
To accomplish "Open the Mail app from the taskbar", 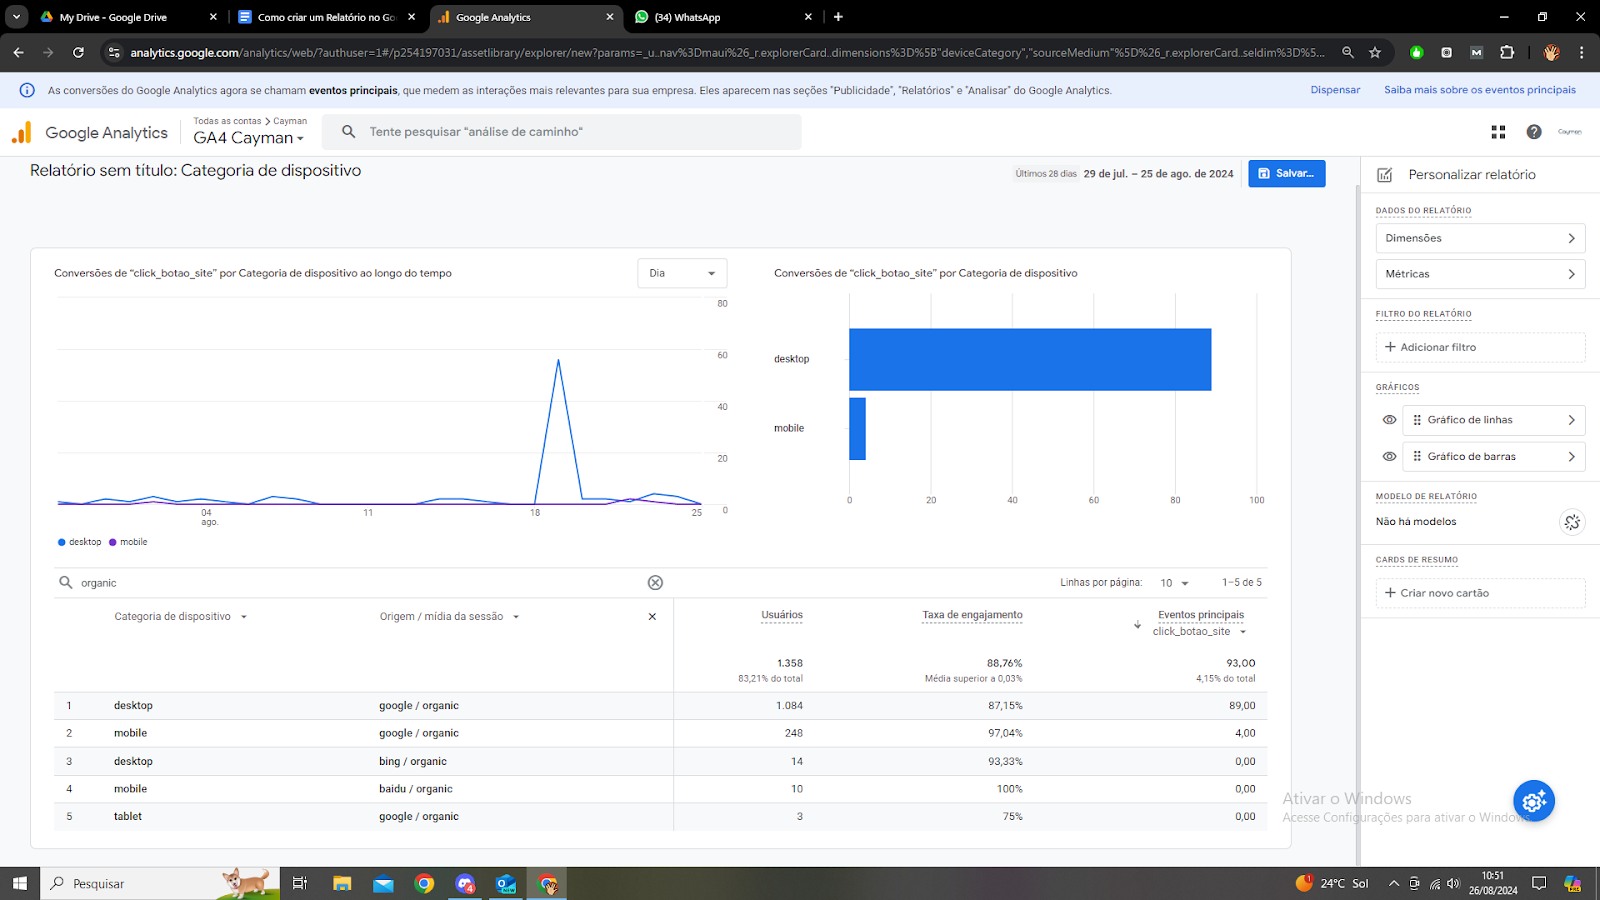I will (x=384, y=883).
